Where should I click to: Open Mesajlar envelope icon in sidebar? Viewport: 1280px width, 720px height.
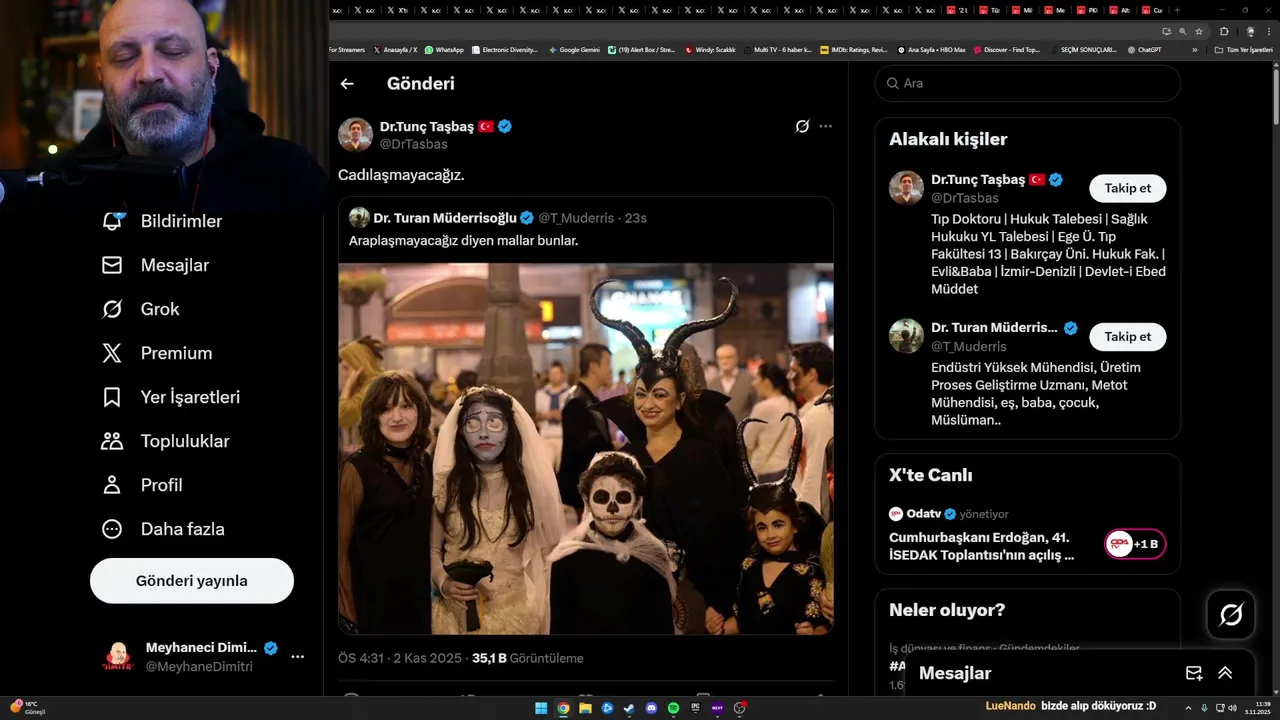click(x=112, y=265)
